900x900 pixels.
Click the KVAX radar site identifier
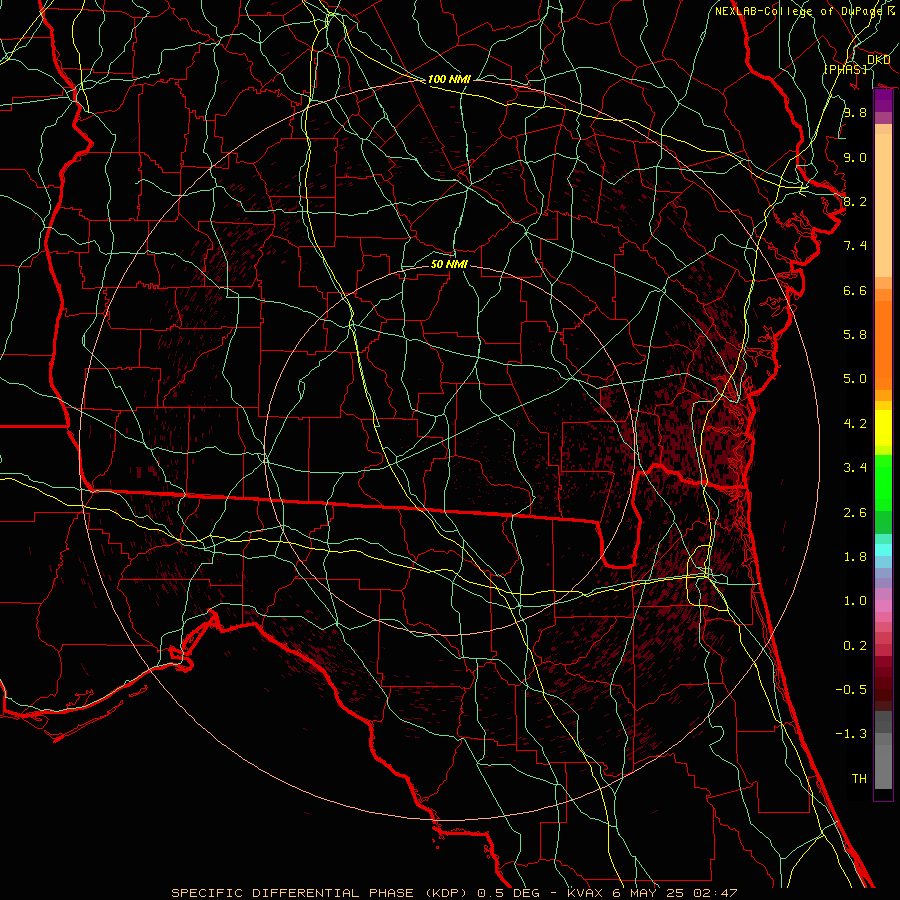pos(586,893)
